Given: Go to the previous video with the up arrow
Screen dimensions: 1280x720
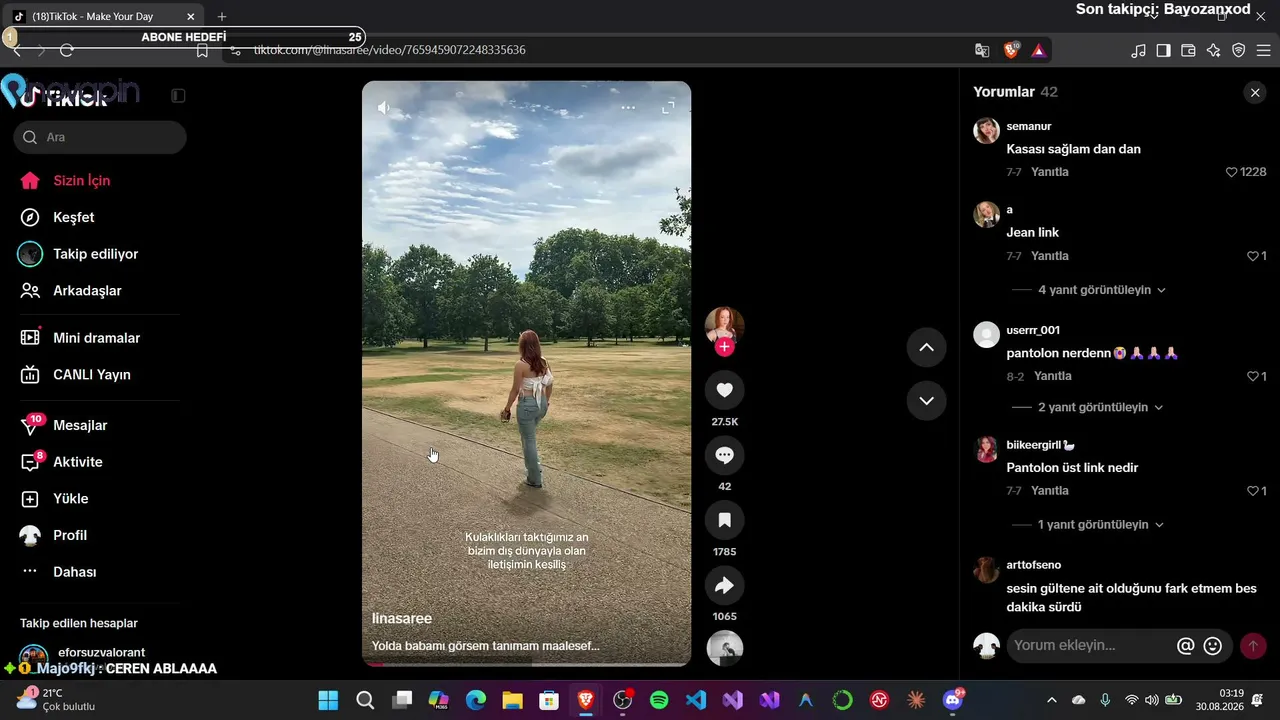Looking at the screenshot, I should coord(926,347).
